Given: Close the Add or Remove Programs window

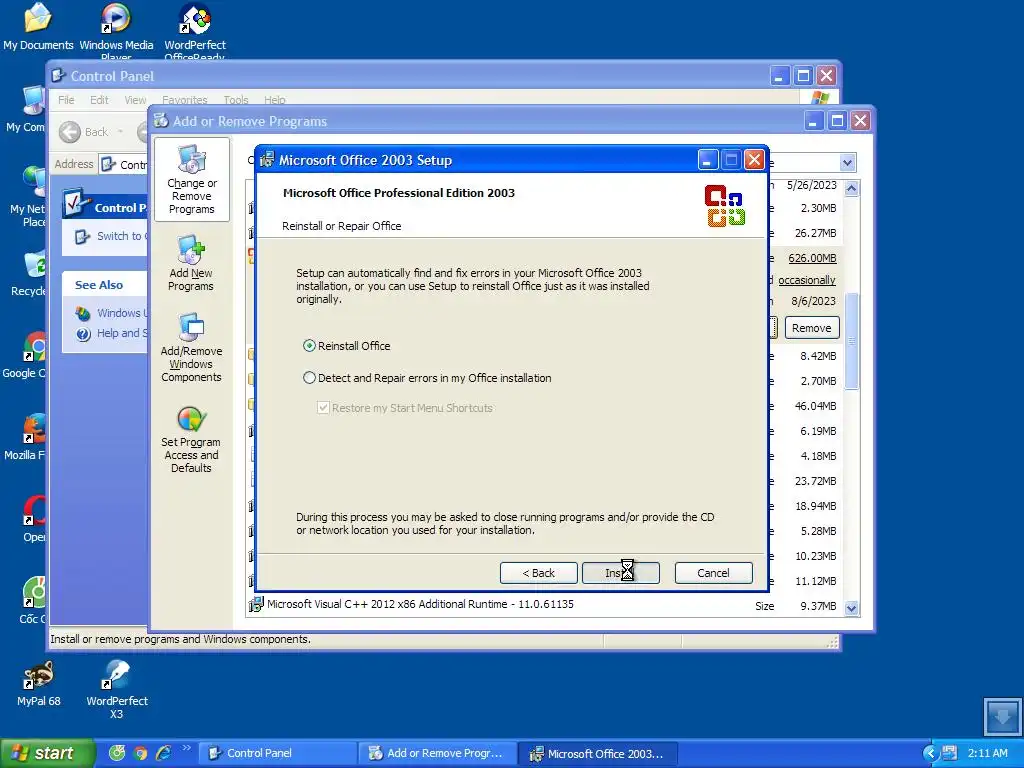Looking at the screenshot, I should pos(860,121).
